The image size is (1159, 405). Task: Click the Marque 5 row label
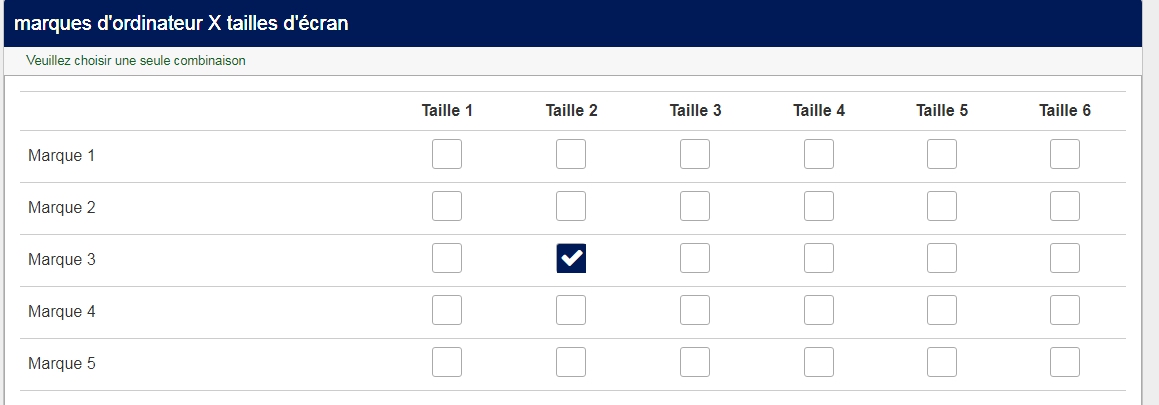click(x=62, y=364)
